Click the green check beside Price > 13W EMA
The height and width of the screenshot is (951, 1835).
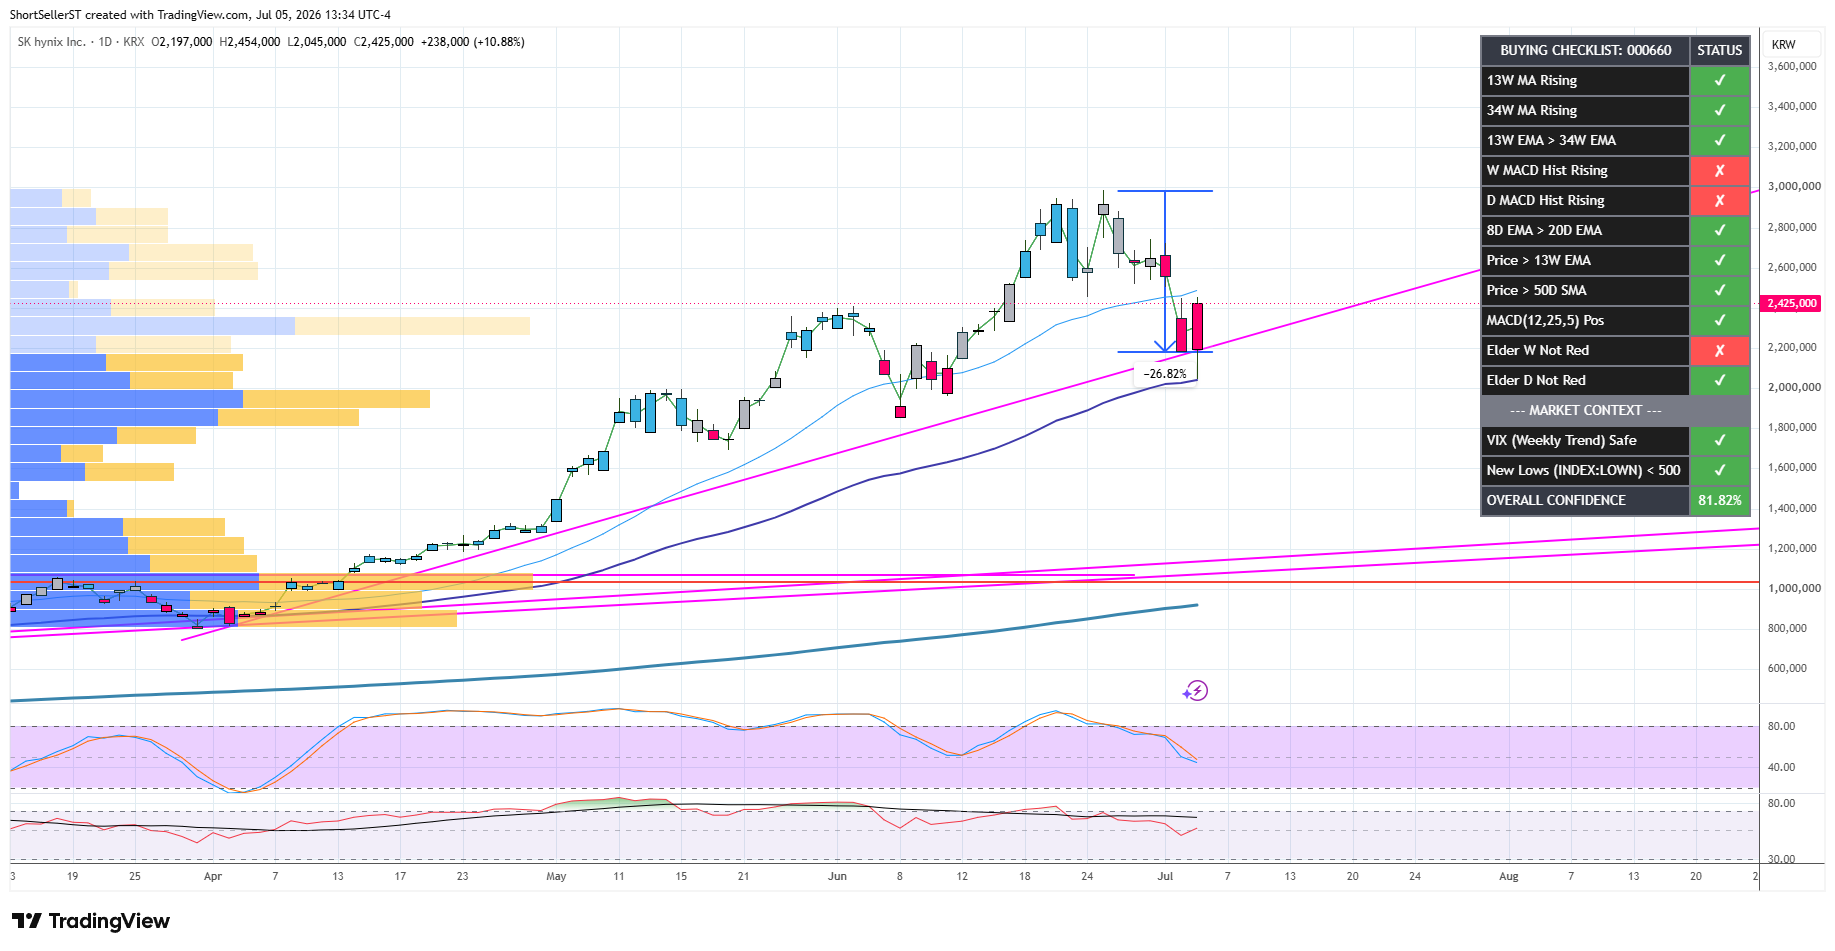pos(1720,260)
